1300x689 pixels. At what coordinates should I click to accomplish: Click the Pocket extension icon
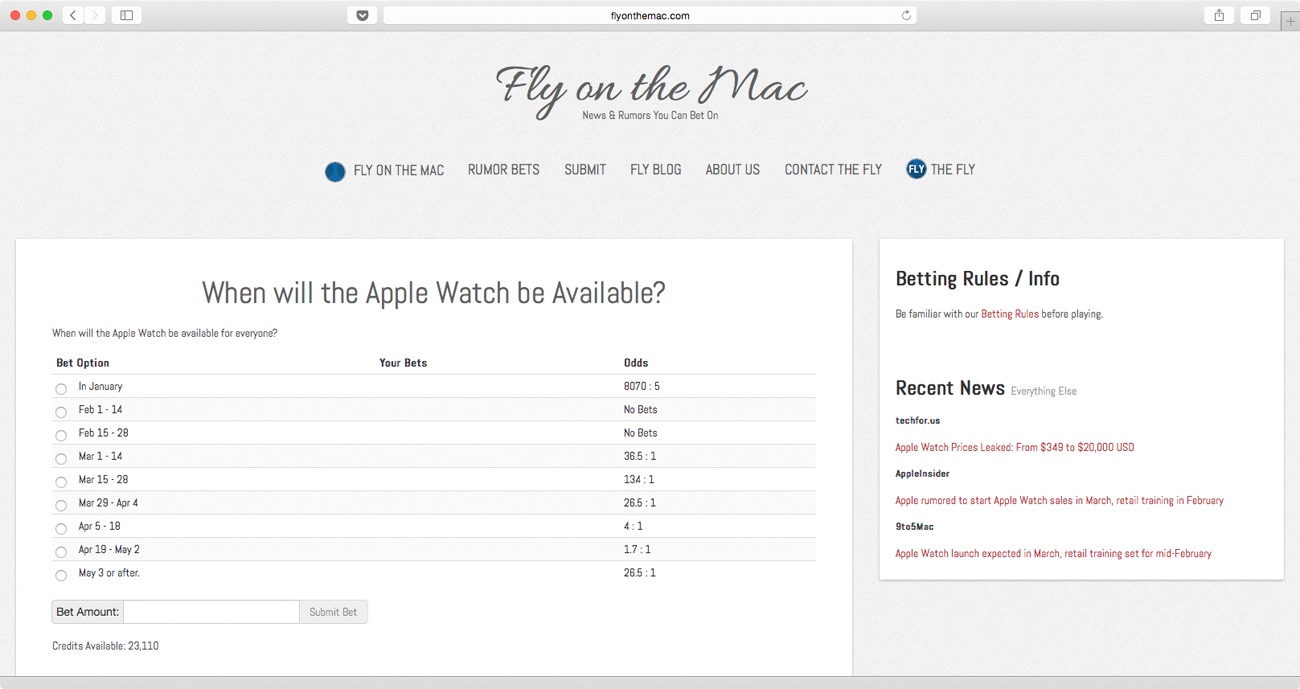[x=362, y=15]
